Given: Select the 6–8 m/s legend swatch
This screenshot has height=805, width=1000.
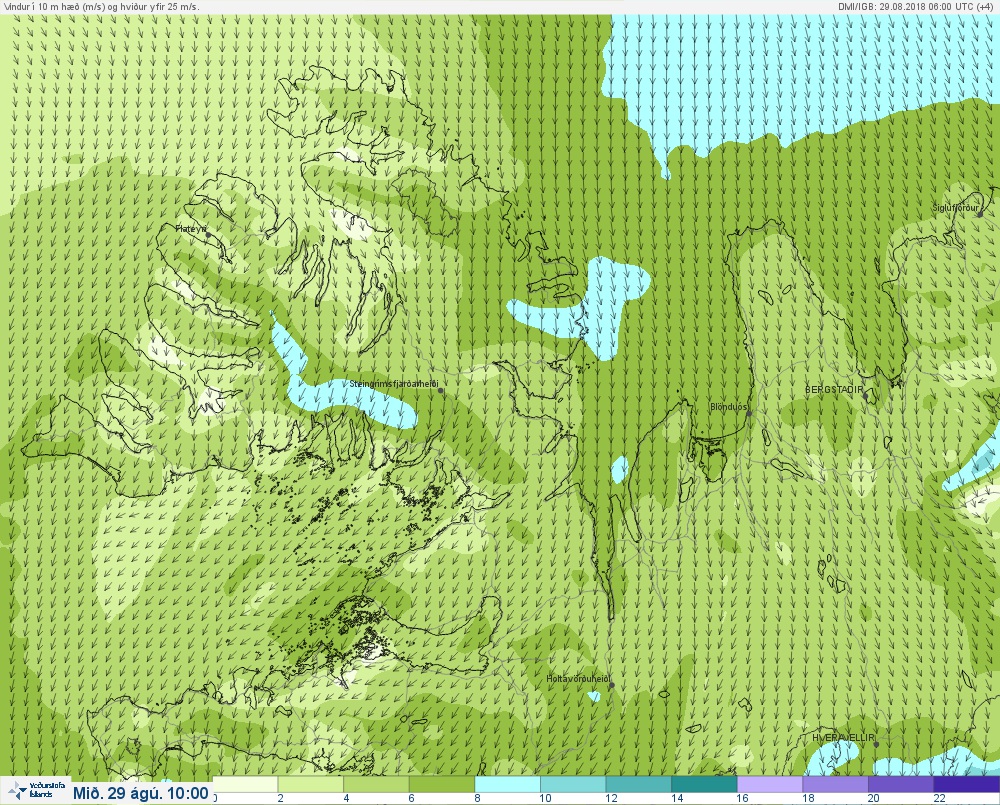Looking at the screenshot, I should [x=443, y=784].
